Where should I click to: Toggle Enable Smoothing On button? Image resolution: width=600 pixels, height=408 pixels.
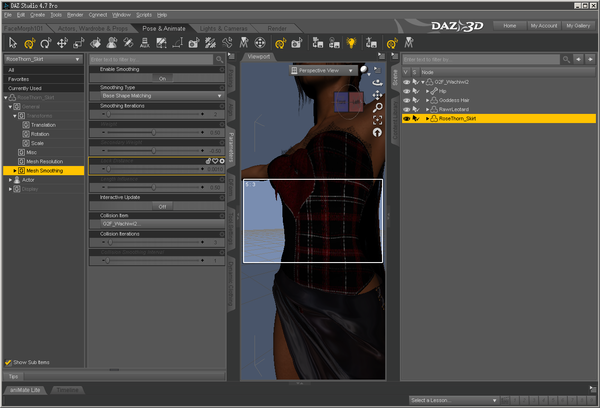click(161, 78)
